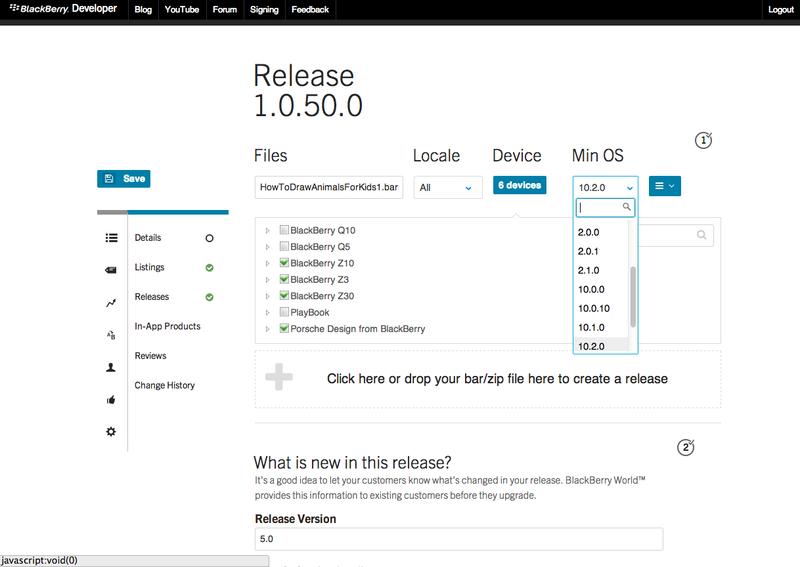The width and height of the screenshot is (800, 567).
Task: Open the settings gear icon in sidebar
Action: (x=111, y=432)
